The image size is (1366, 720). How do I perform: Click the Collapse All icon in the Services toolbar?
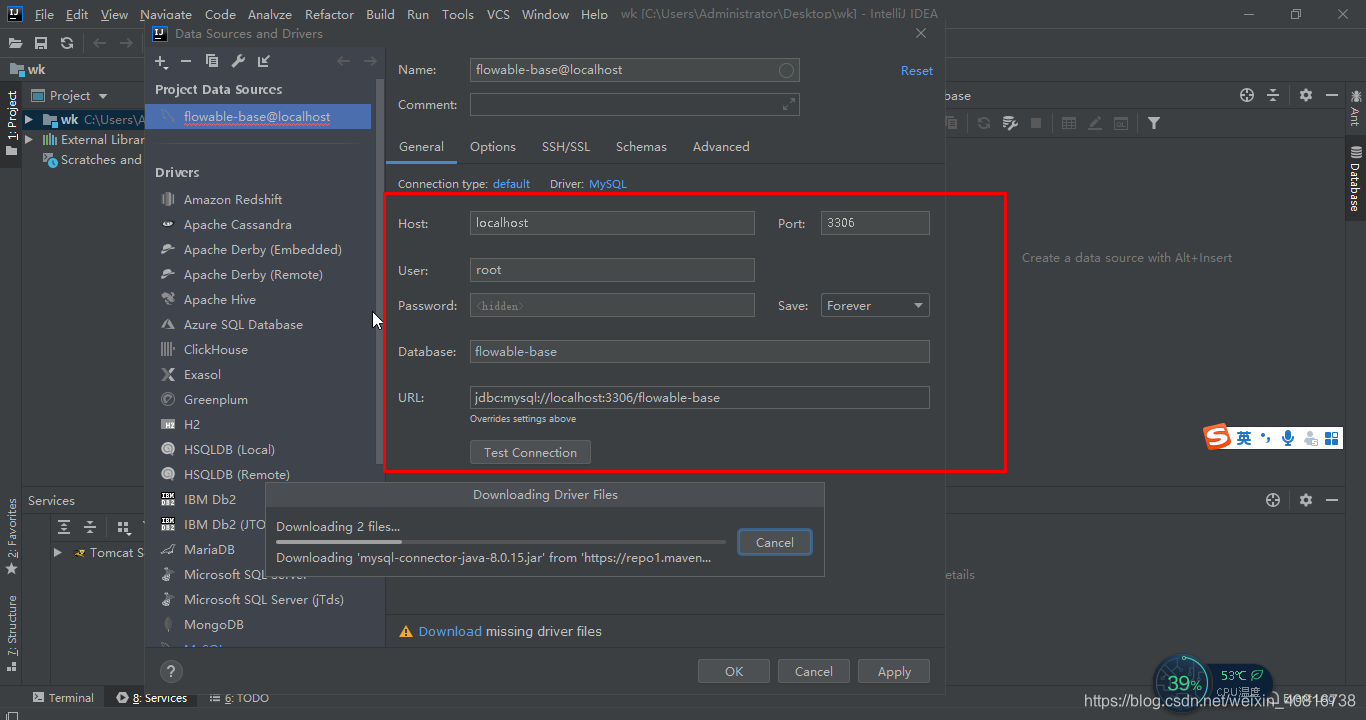(x=90, y=527)
